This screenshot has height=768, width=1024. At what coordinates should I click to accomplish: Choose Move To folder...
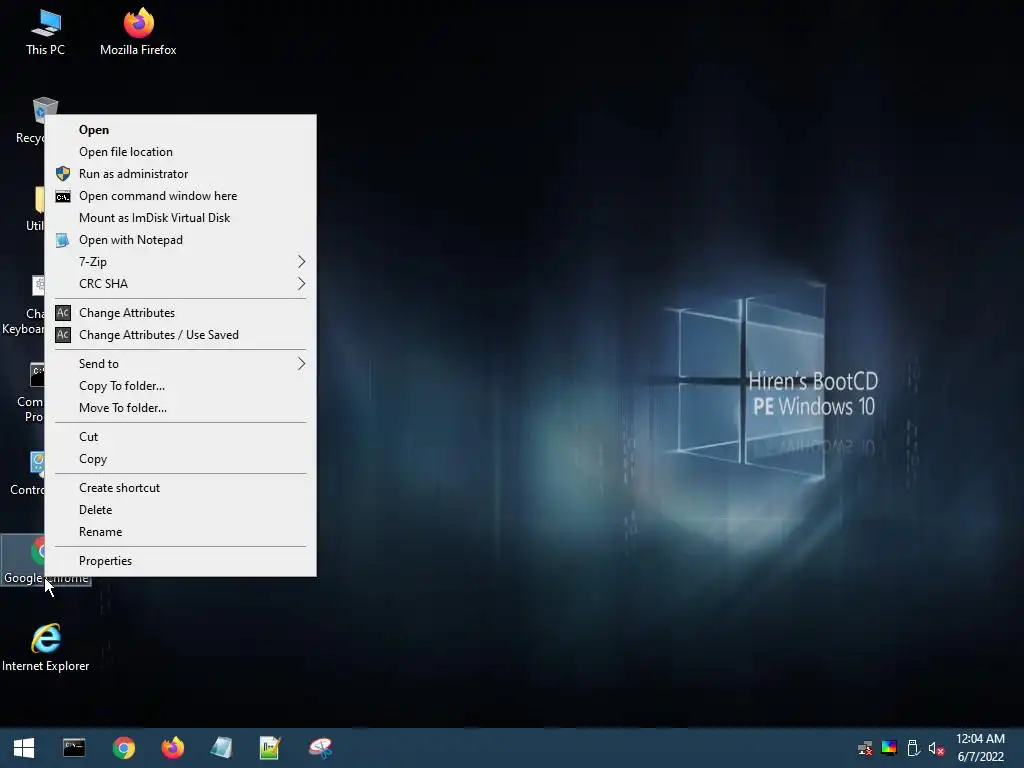coord(180,408)
